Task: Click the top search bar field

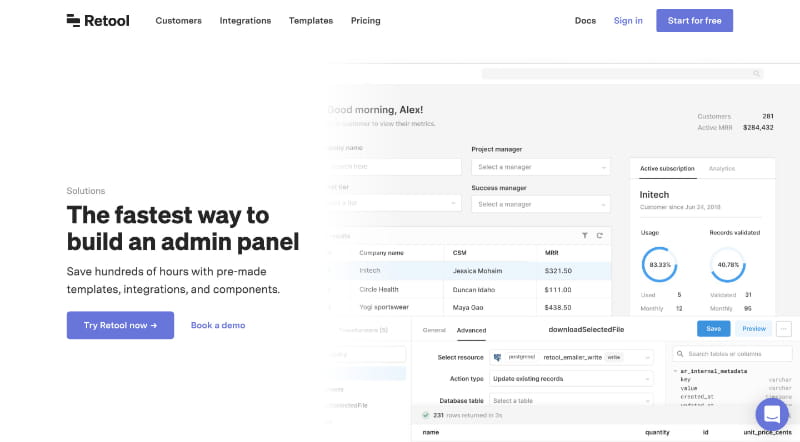Action: pyautogui.click(x=622, y=74)
